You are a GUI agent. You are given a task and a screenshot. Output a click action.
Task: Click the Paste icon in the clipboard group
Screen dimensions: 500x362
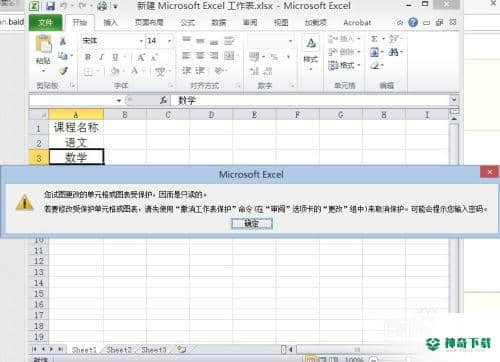point(44,43)
